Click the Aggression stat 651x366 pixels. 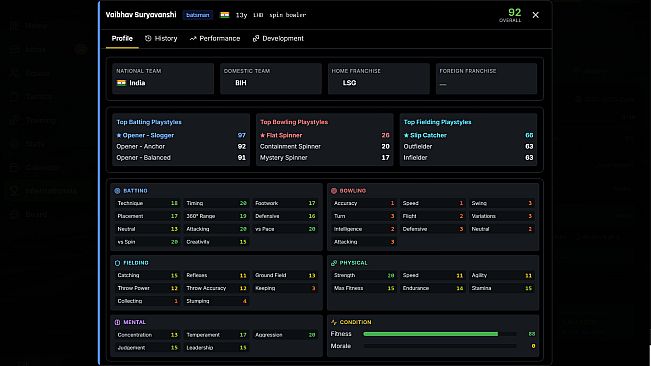coord(285,335)
